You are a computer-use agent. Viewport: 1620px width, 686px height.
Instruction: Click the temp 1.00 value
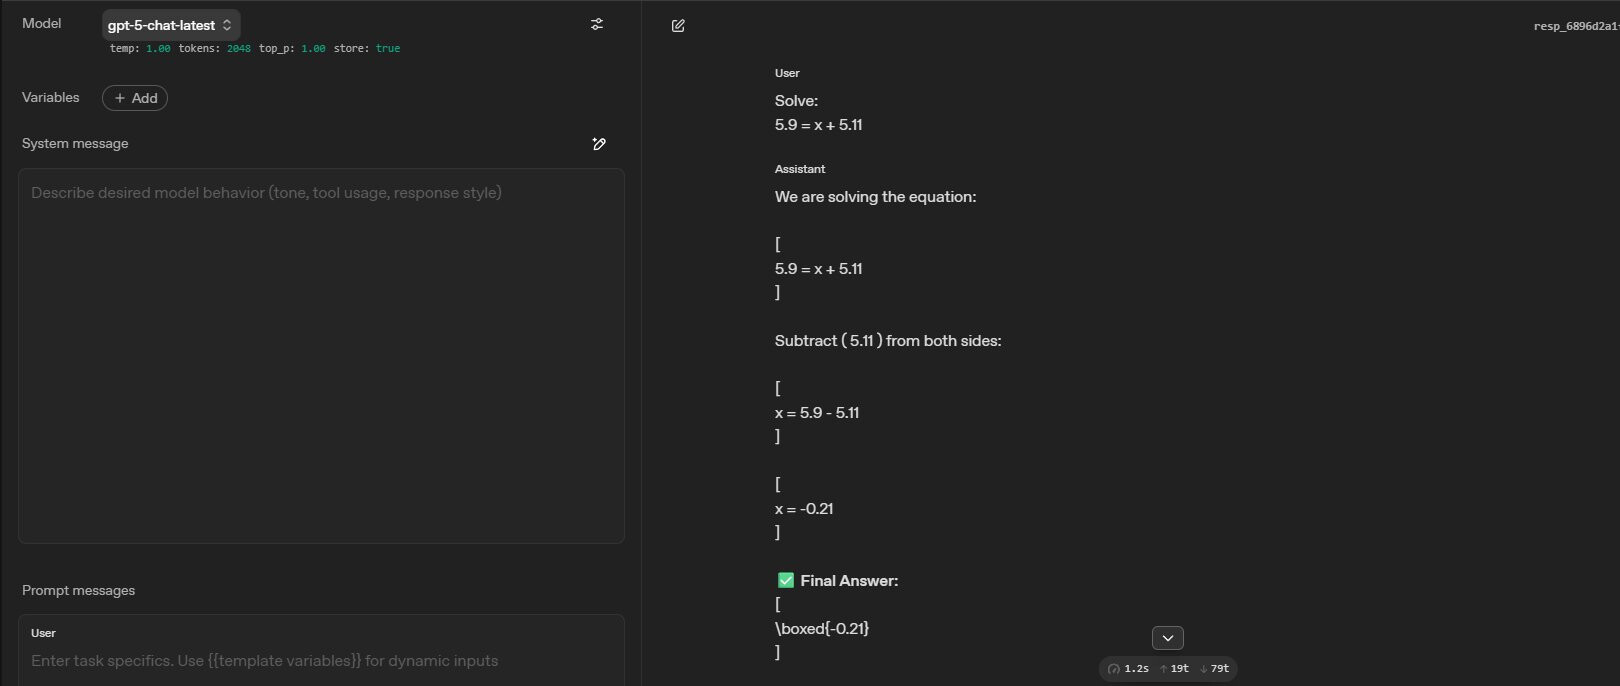(x=158, y=49)
